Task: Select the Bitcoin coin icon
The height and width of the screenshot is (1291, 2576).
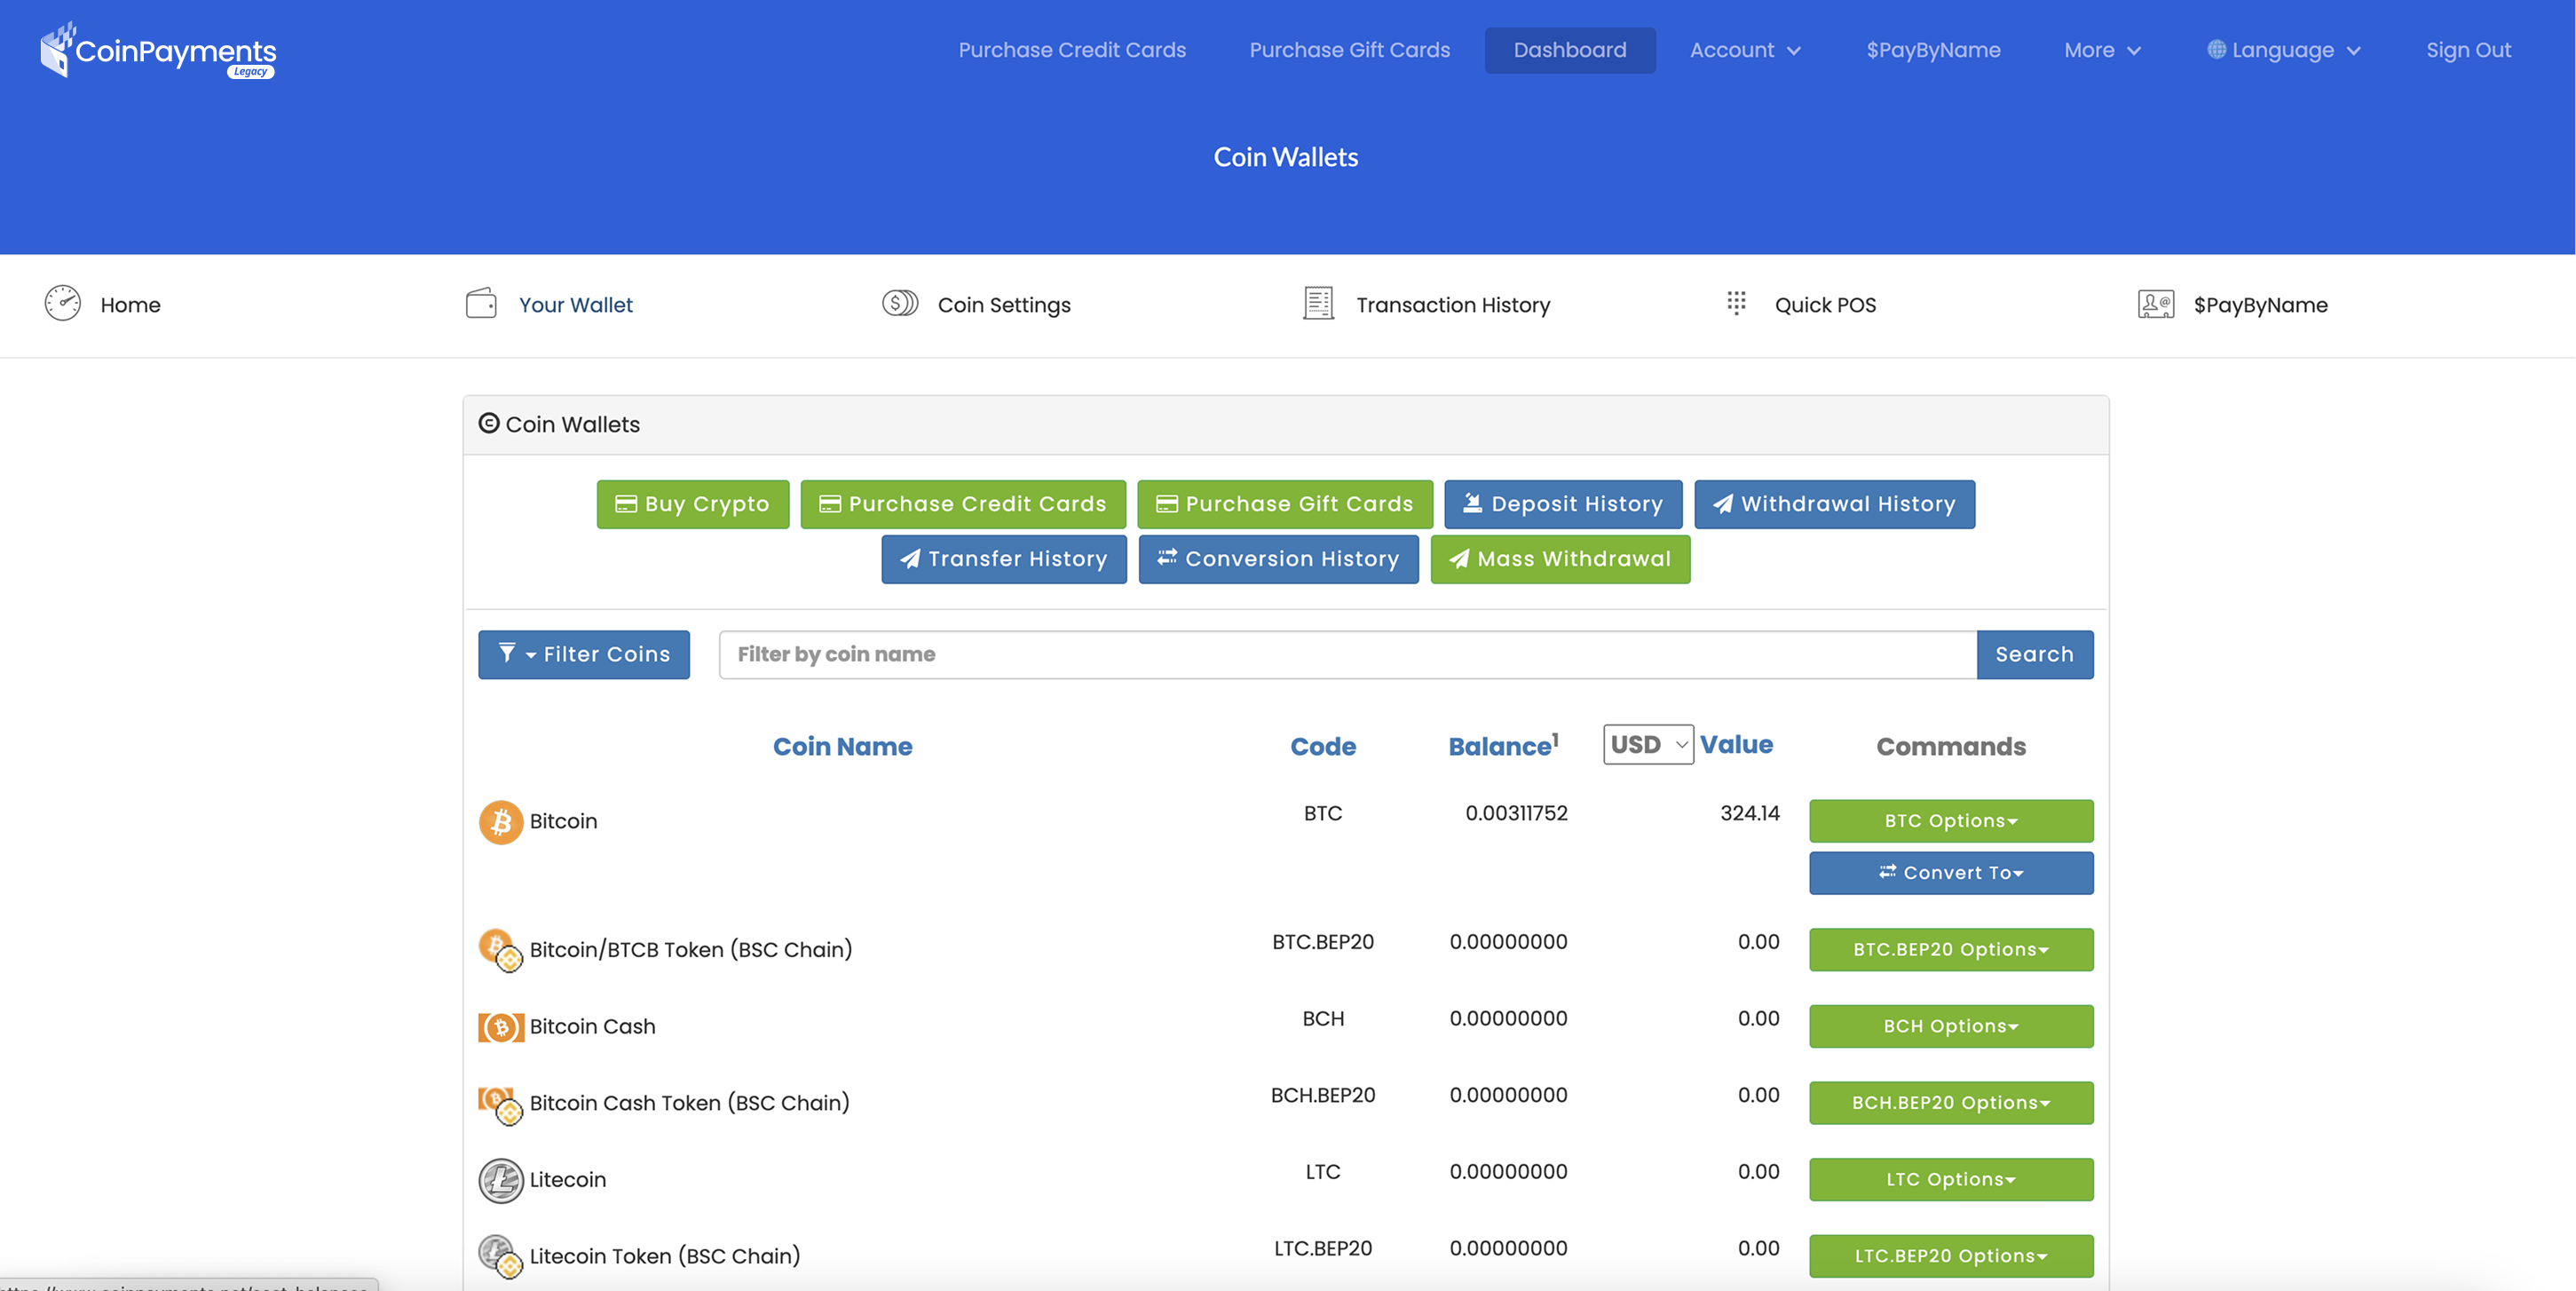Action: coord(500,821)
